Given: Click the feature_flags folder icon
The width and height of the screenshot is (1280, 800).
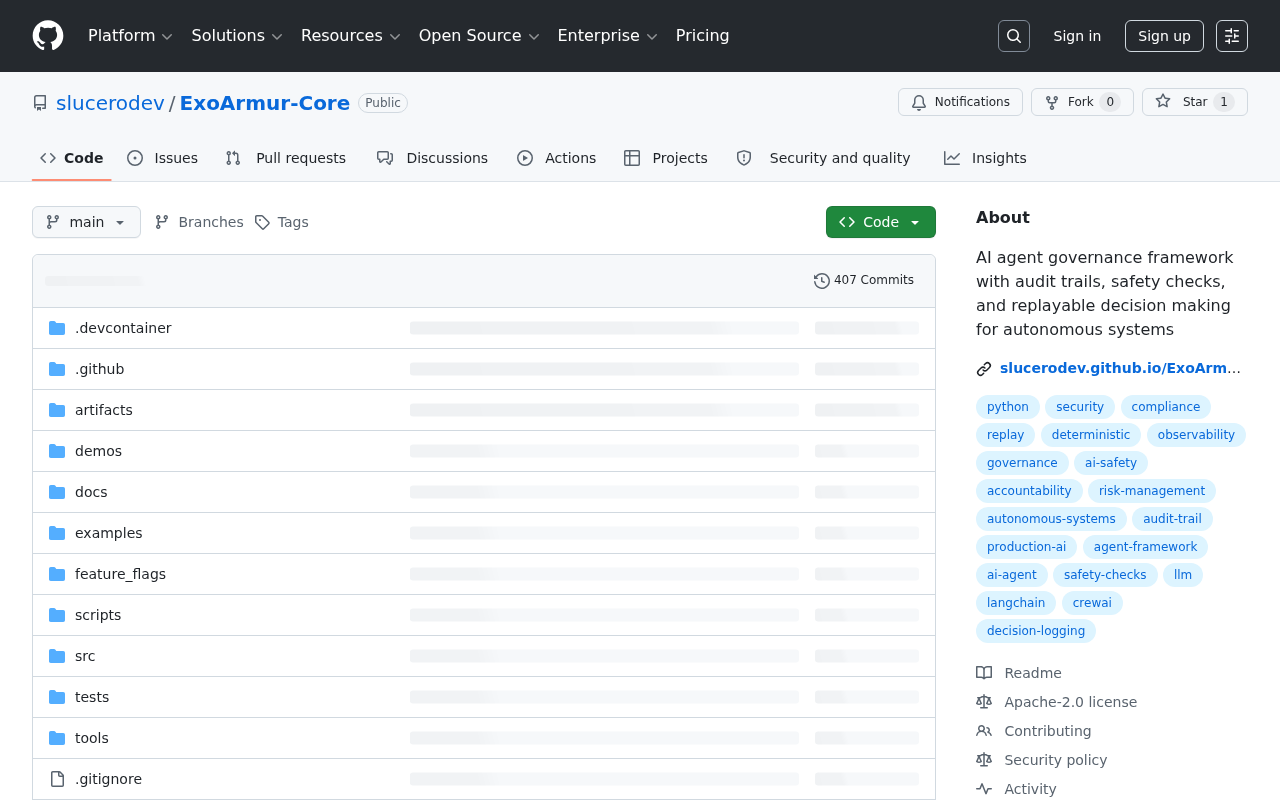Looking at the screenshot, I should [57, 574].
